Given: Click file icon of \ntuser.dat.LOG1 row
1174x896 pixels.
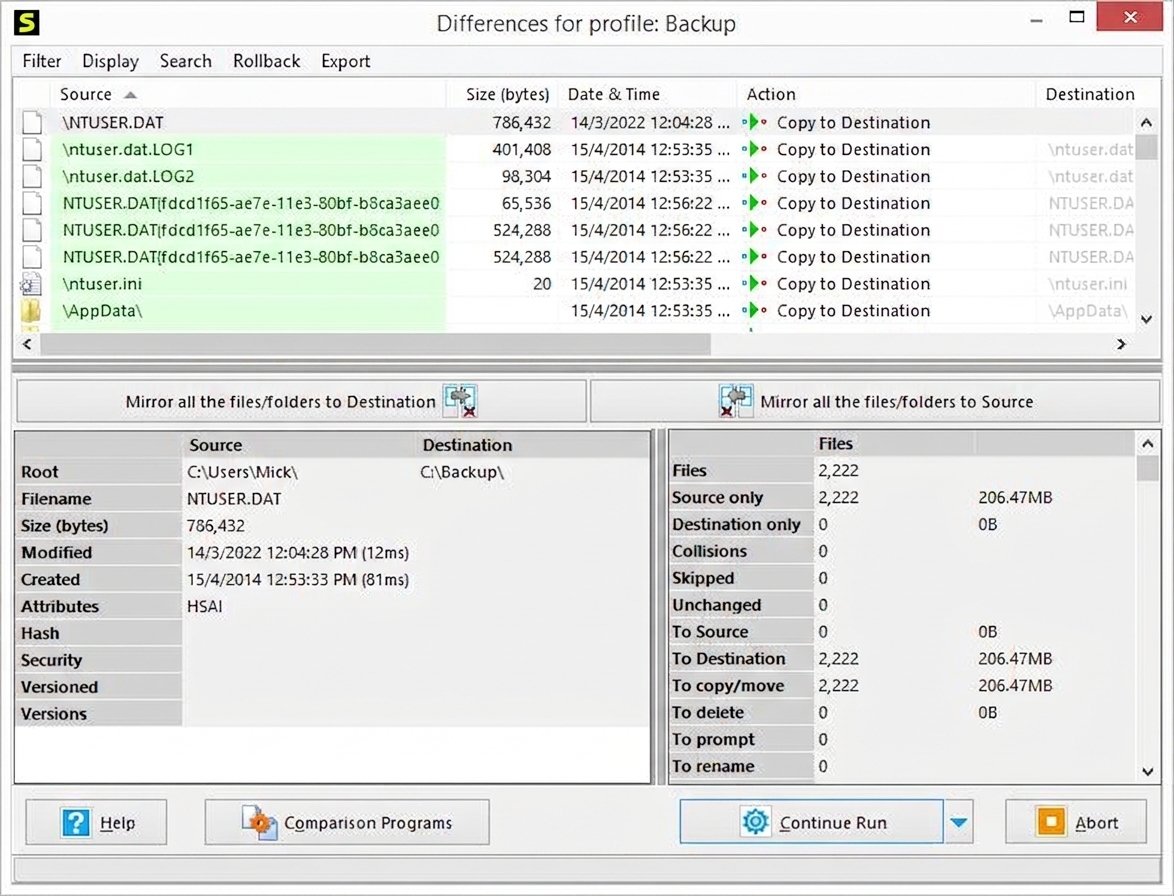Looking at the screenshot, I should coord(31,150).
